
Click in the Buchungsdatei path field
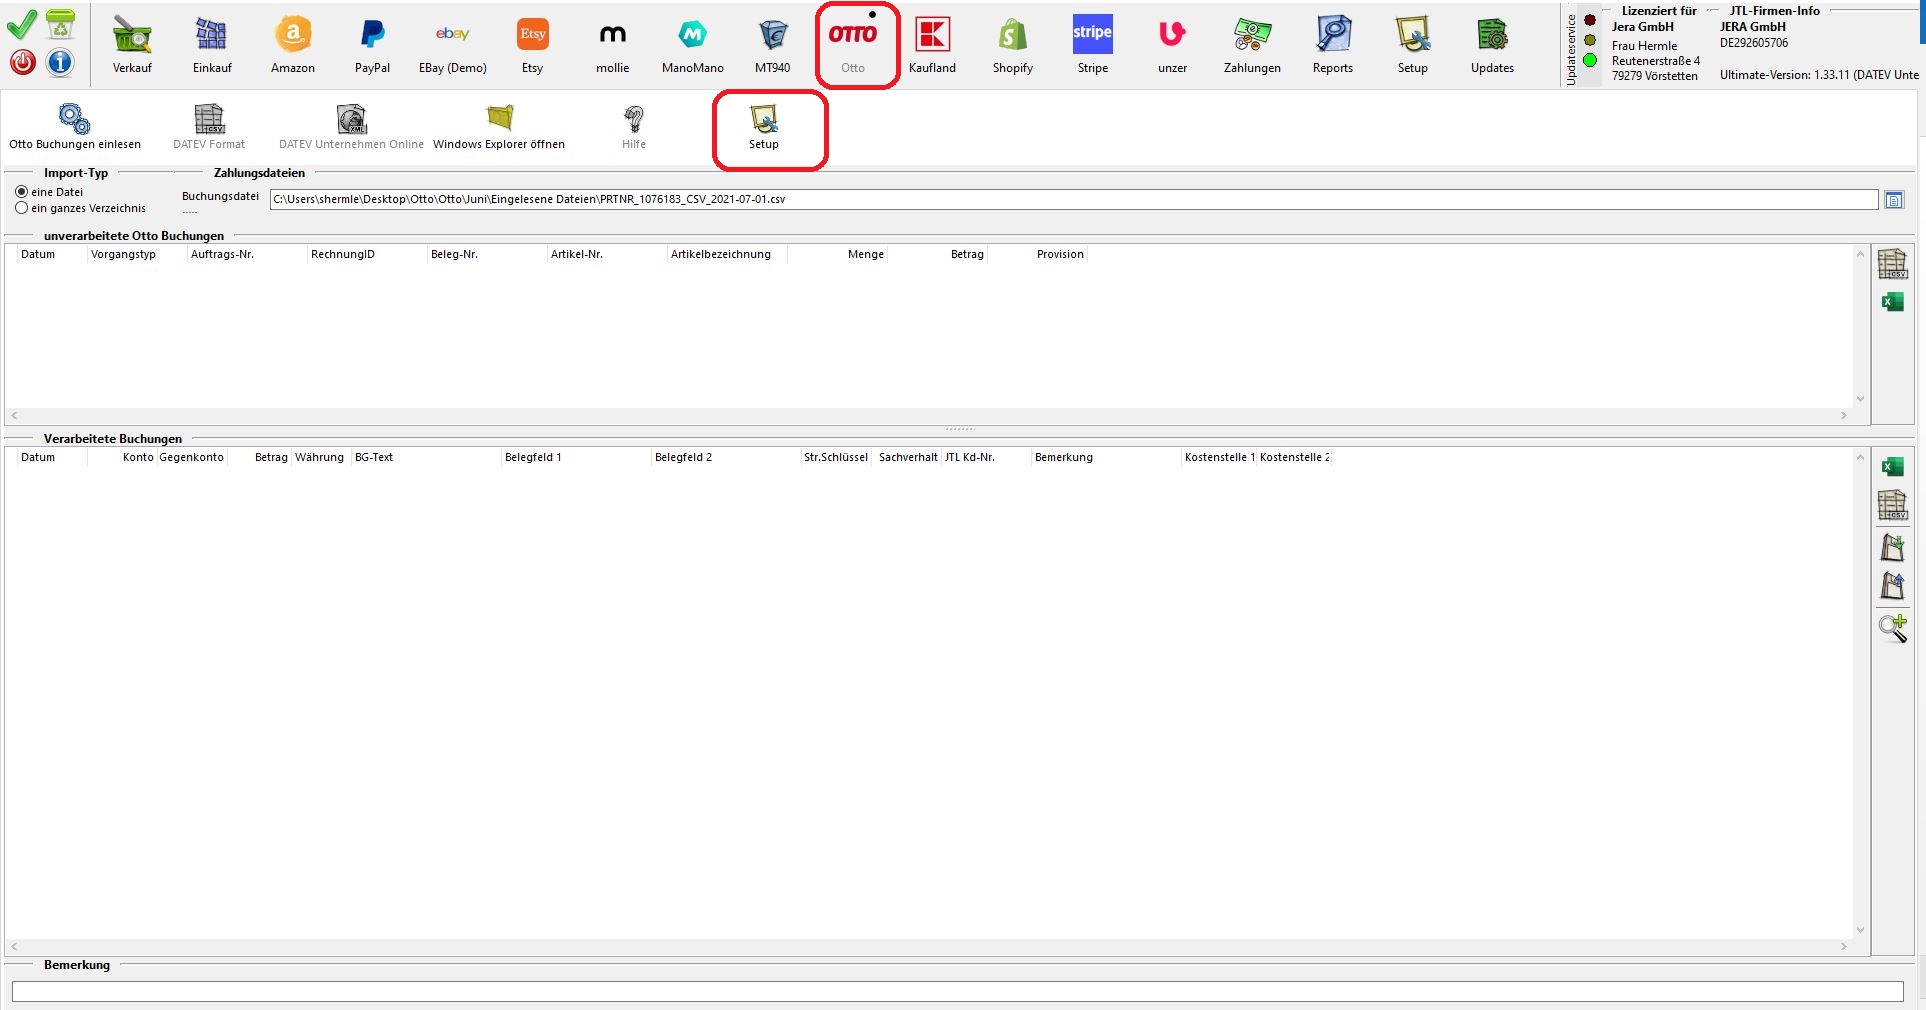point(1072,200)
